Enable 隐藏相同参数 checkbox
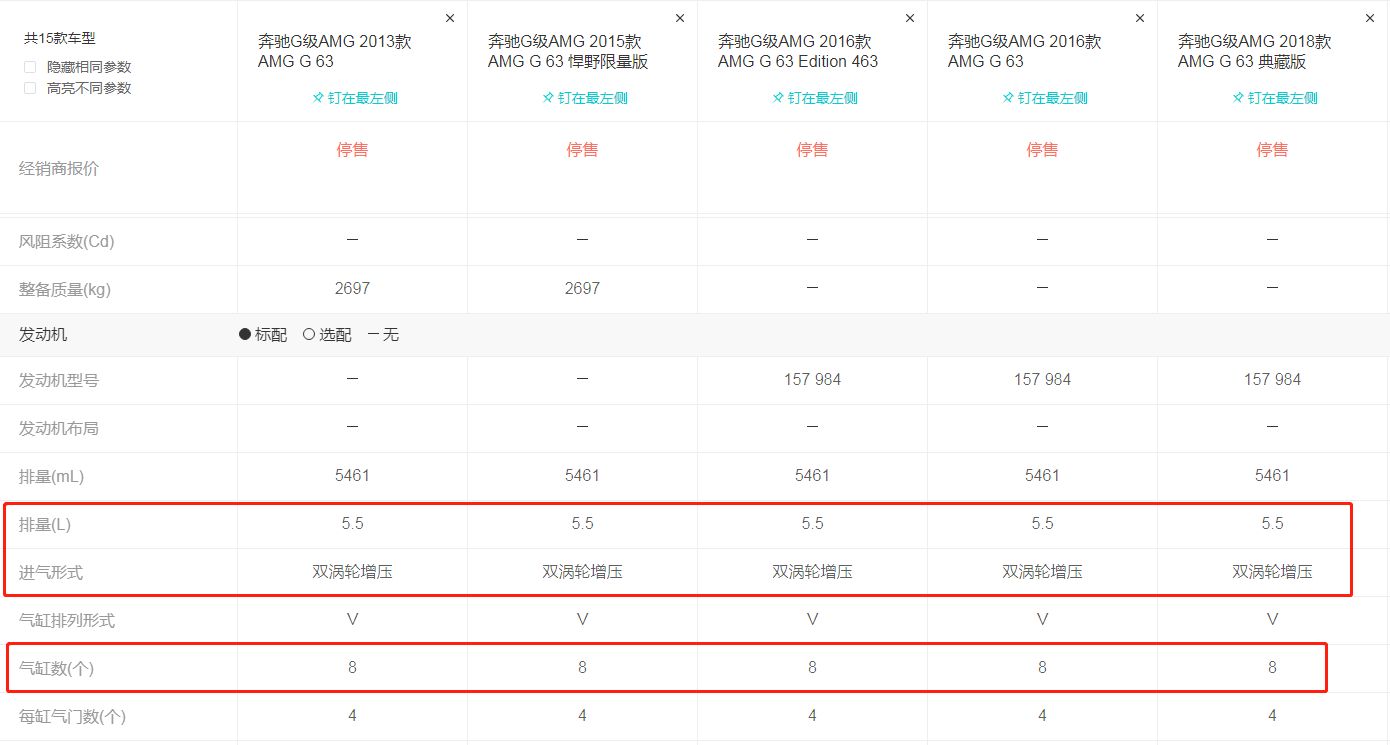This screenshot has width=1390, height=745. (x=30, y=67)
